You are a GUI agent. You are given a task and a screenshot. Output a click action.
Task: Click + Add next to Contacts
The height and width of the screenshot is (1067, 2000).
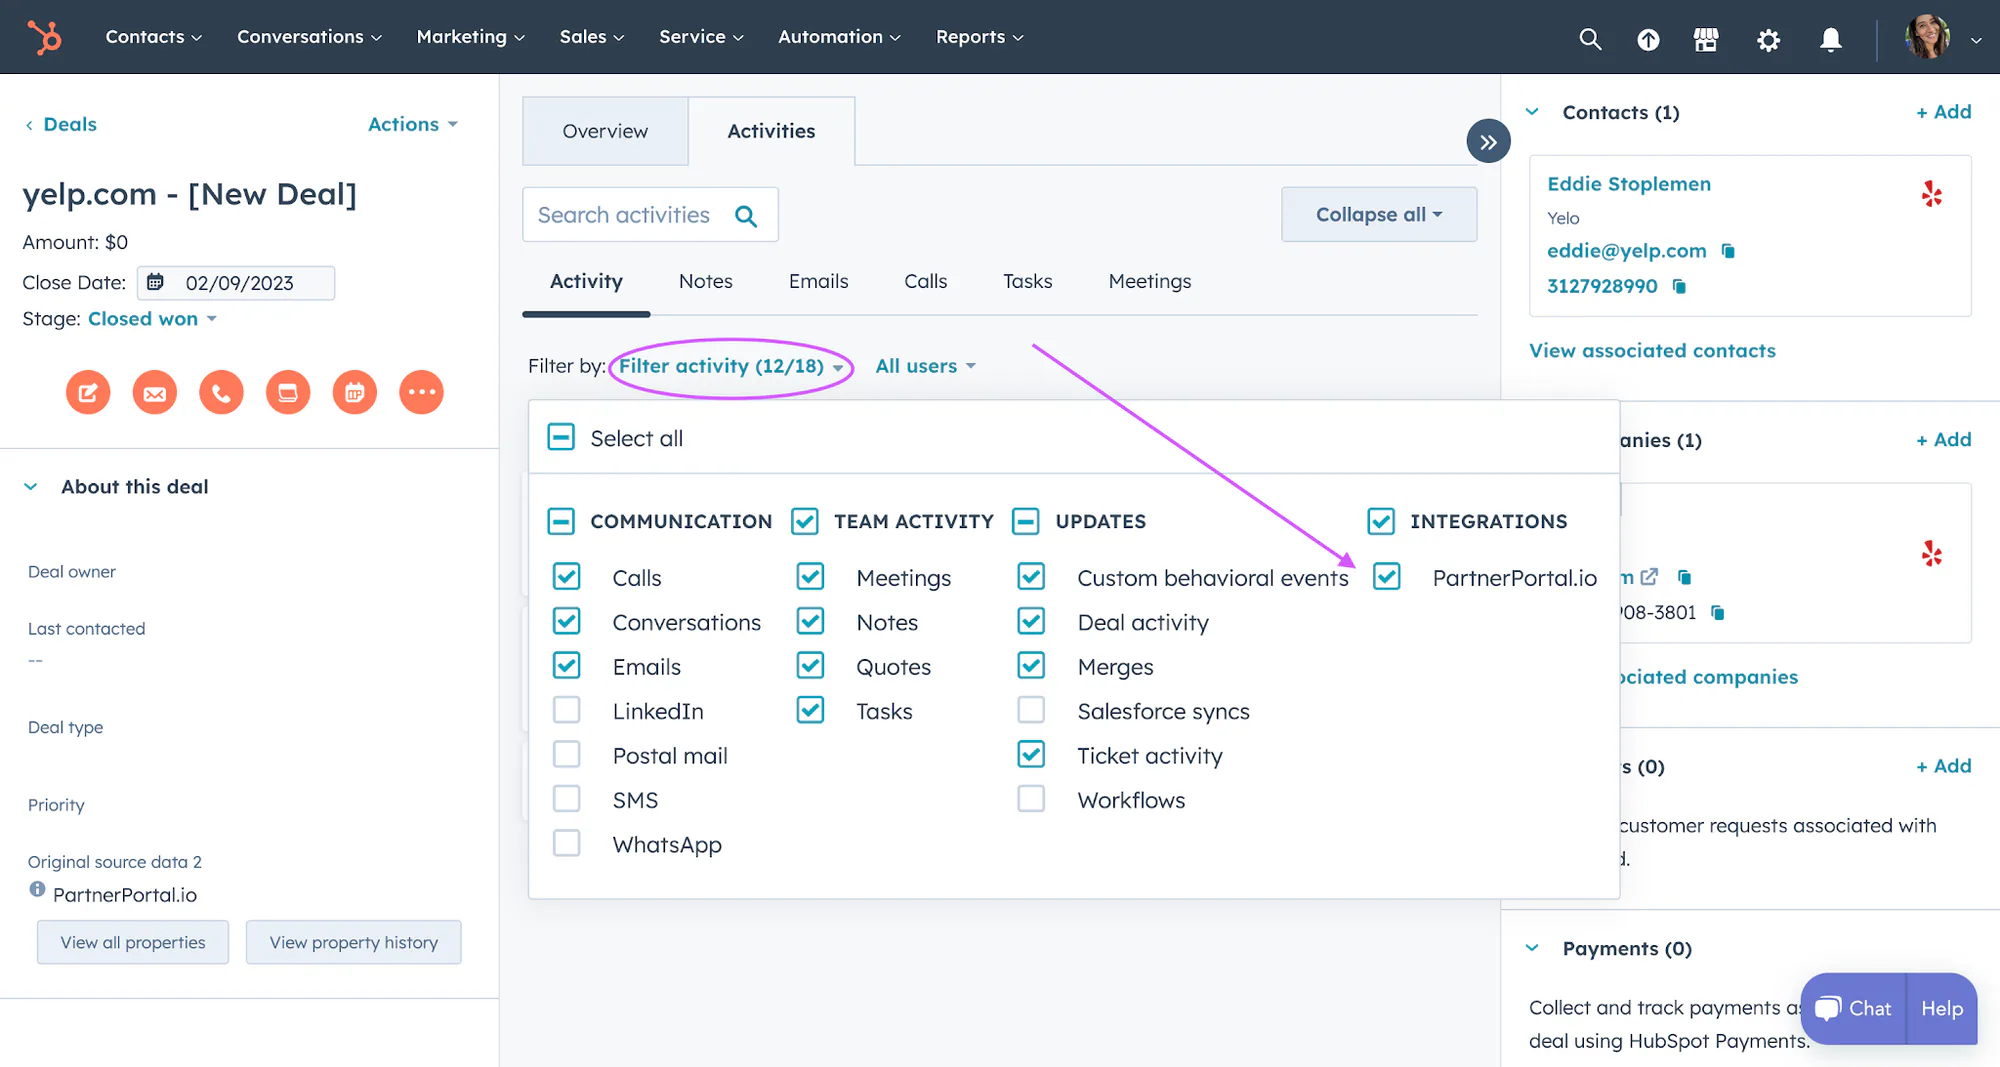tap(1943, 112)
